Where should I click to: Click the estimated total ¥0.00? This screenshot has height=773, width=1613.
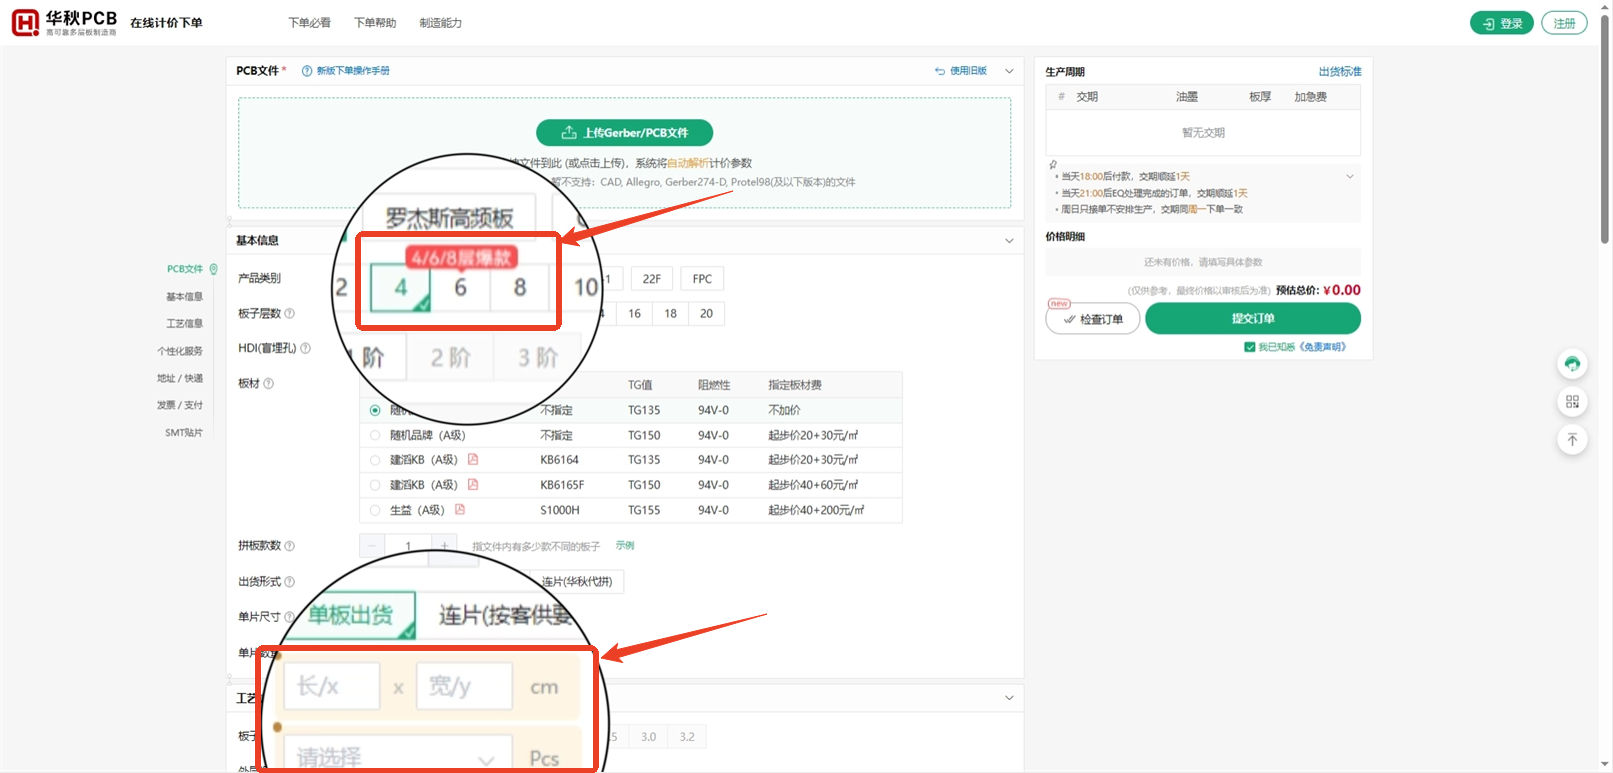coord(1341,290)
